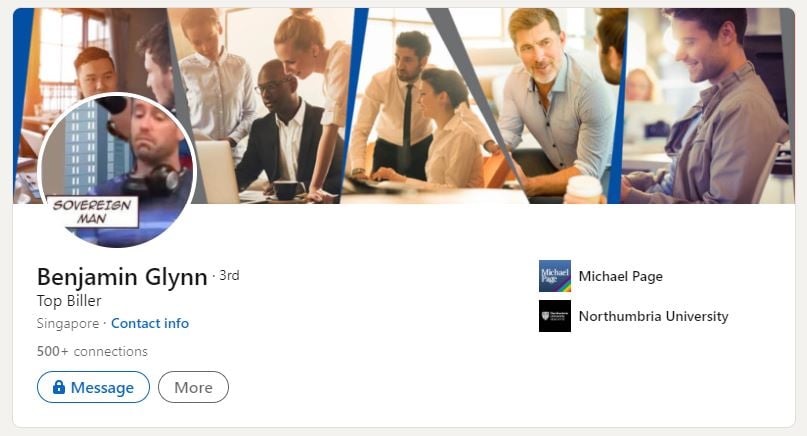Click the Michael Page company name
807x436 pixels.
620,276
